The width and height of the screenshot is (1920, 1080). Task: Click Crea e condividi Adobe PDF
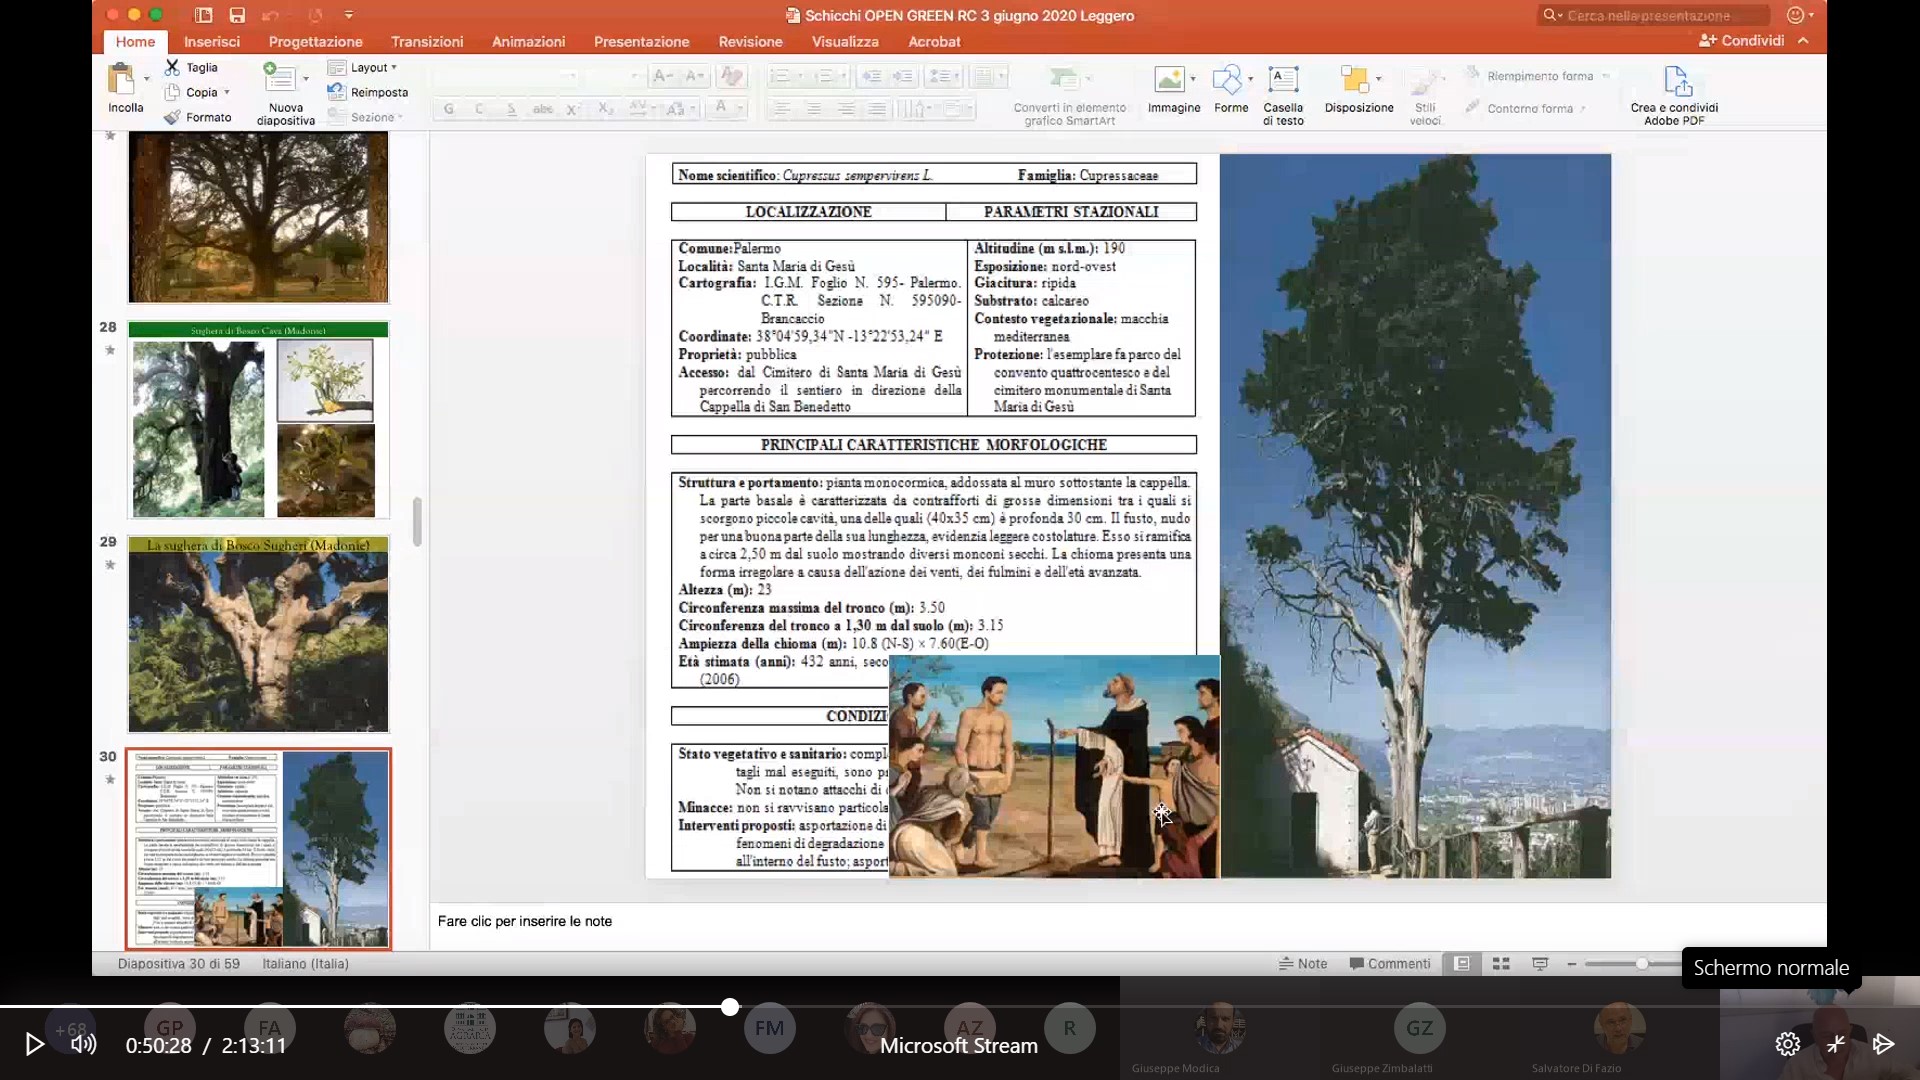1677,81
